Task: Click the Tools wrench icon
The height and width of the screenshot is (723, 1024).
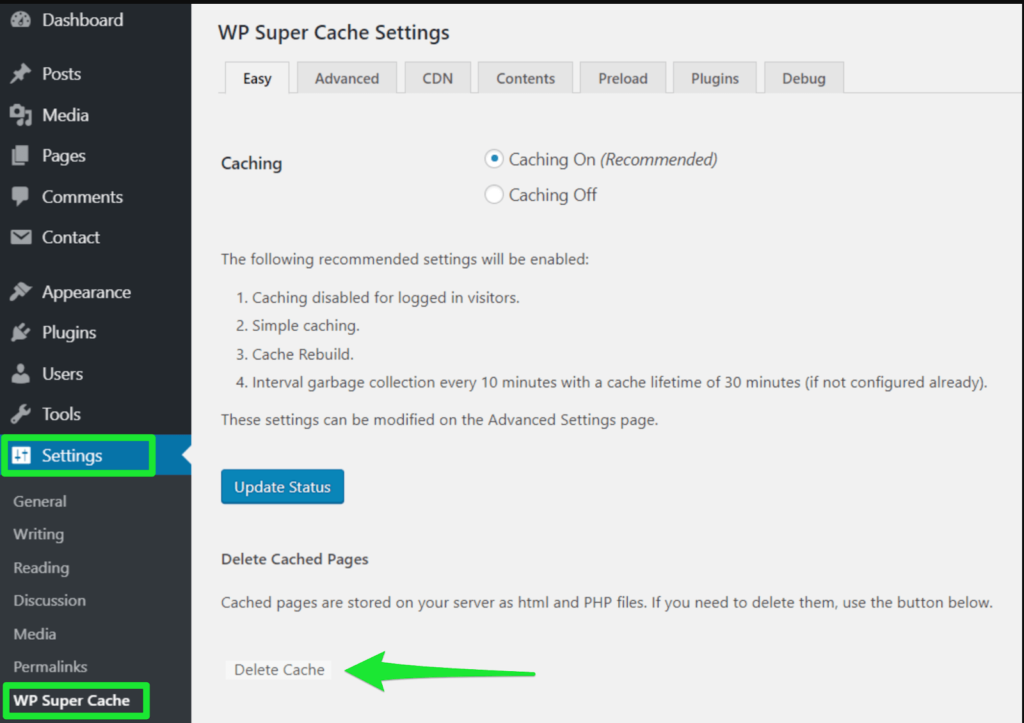Action: pyautogui.click(x=20, y=414)
